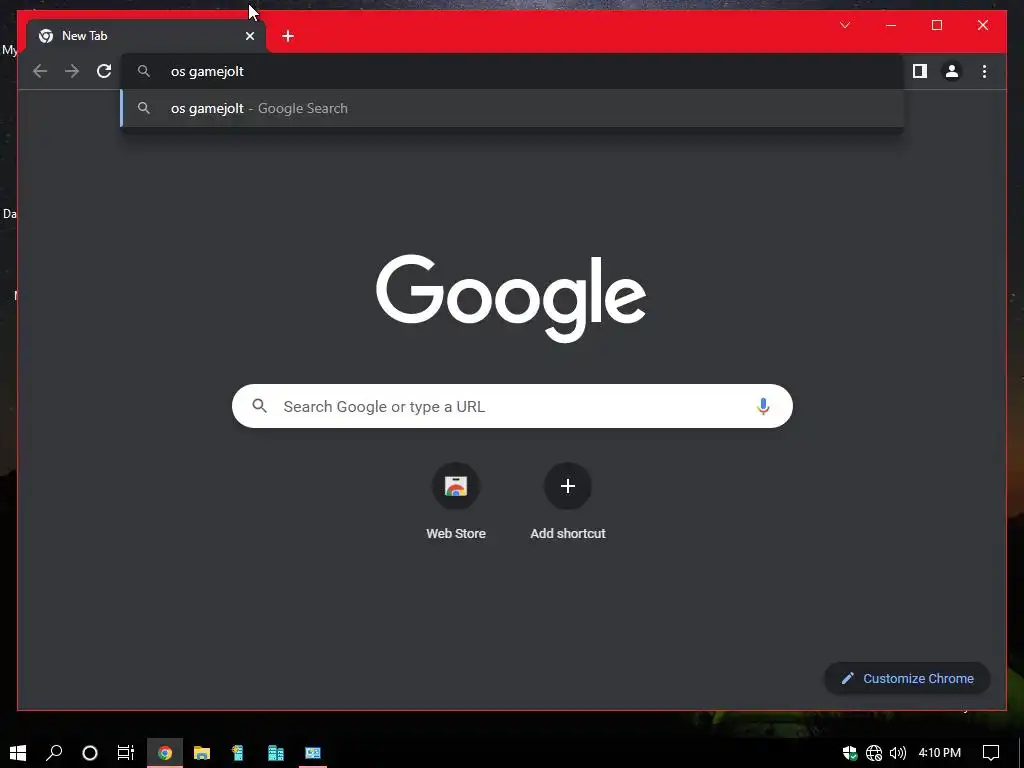
Task: Open the notification center
Action: 991,753
